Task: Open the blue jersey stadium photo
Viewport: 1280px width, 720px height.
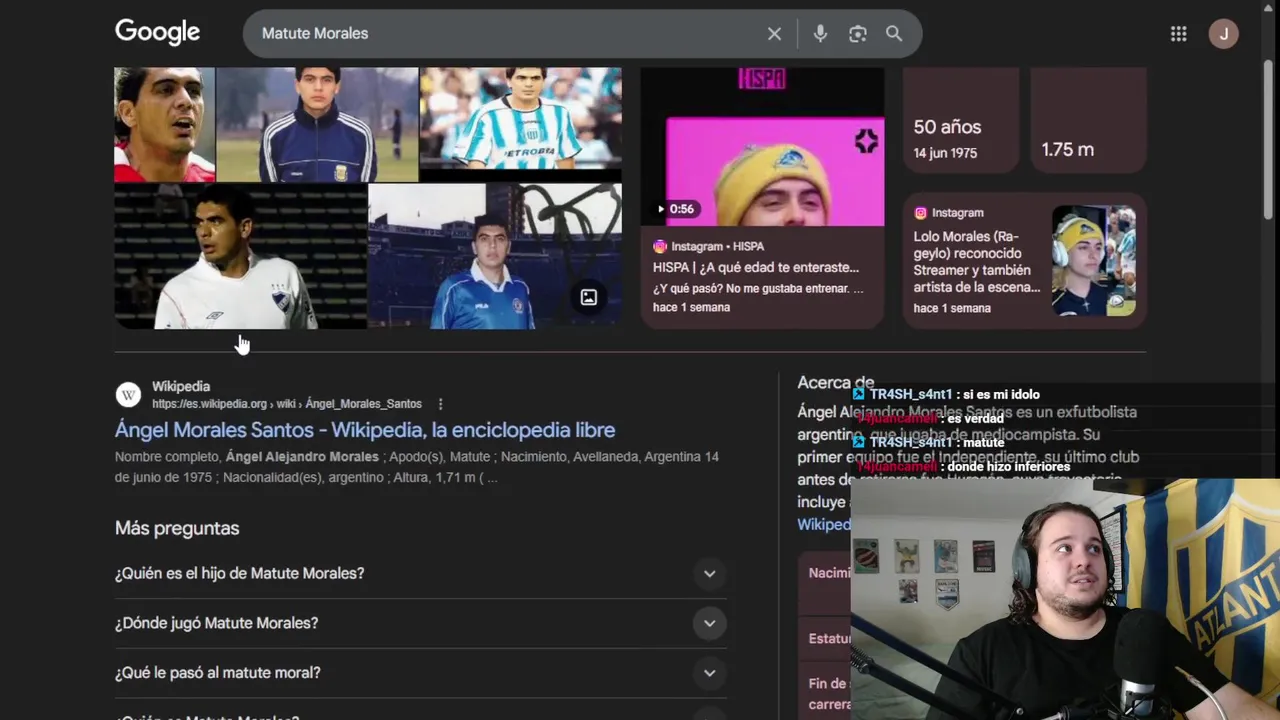Action: (x=495, y=256)
